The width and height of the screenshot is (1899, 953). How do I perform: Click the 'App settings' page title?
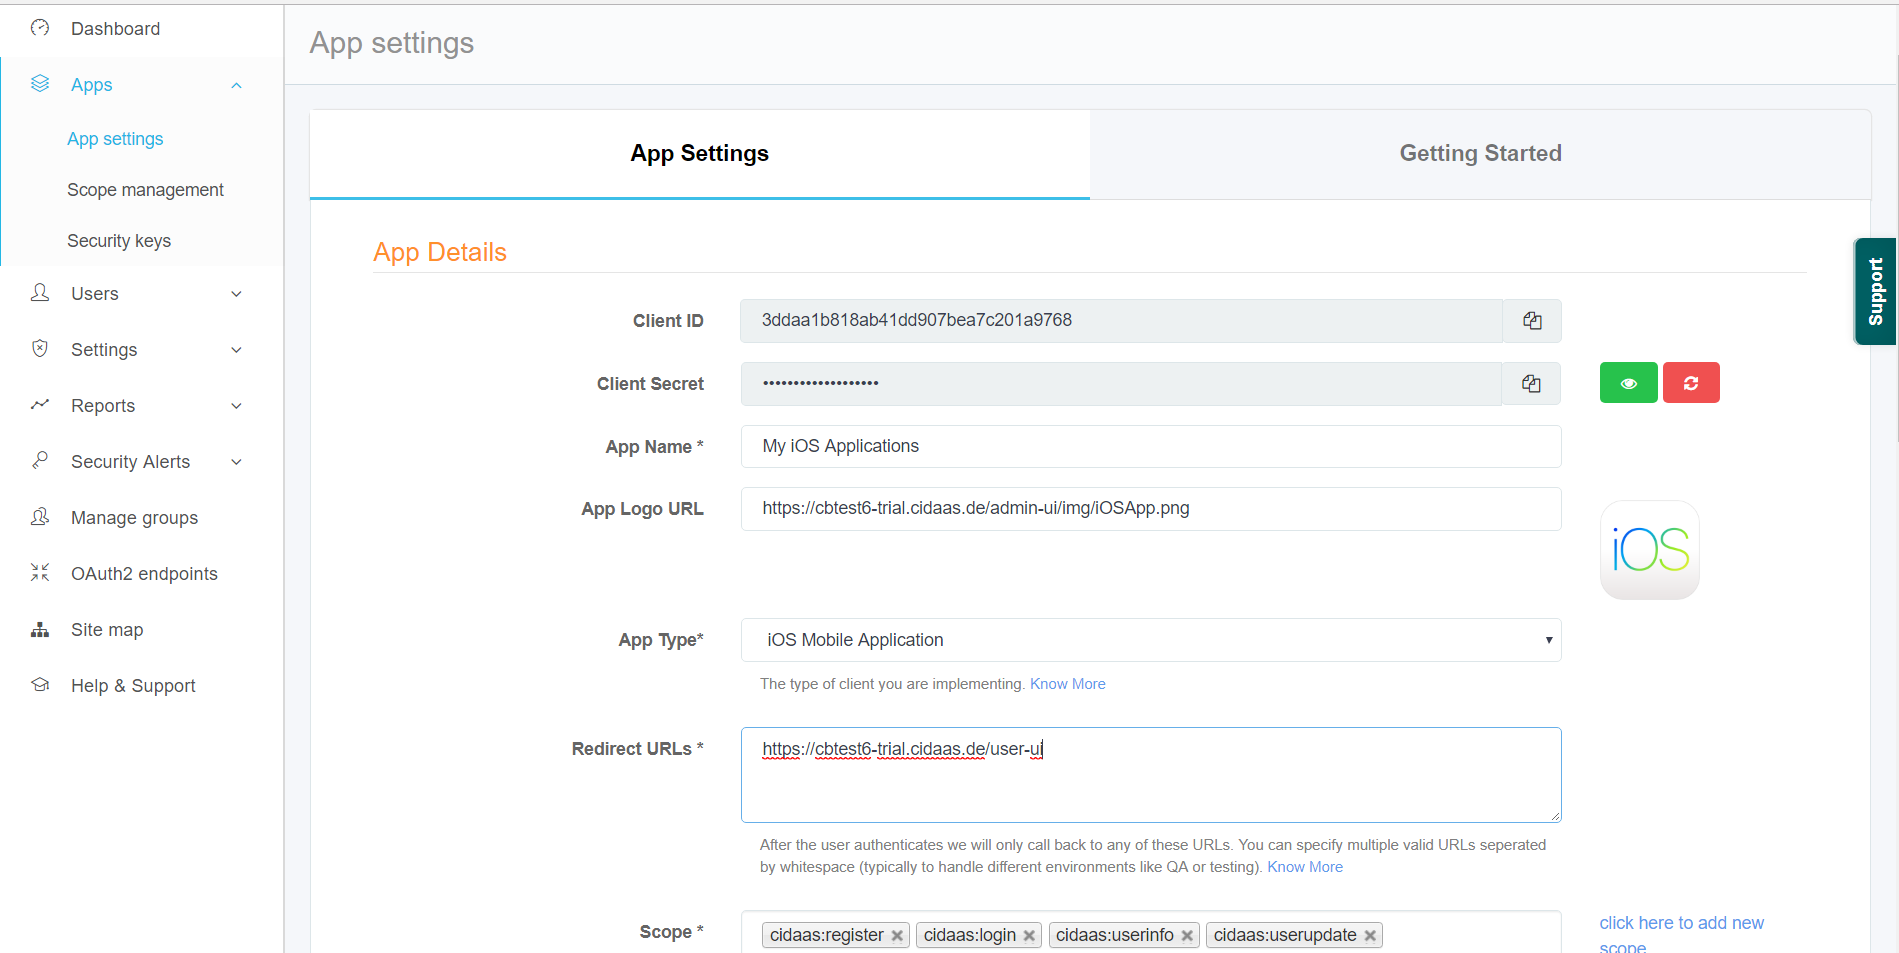[392, 43]
